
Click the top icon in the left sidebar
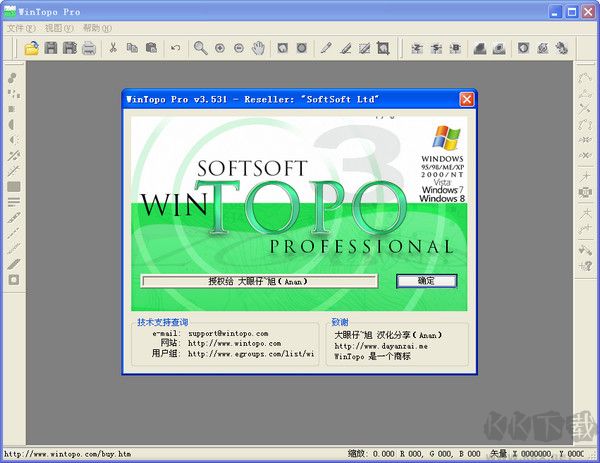(13, 78)
